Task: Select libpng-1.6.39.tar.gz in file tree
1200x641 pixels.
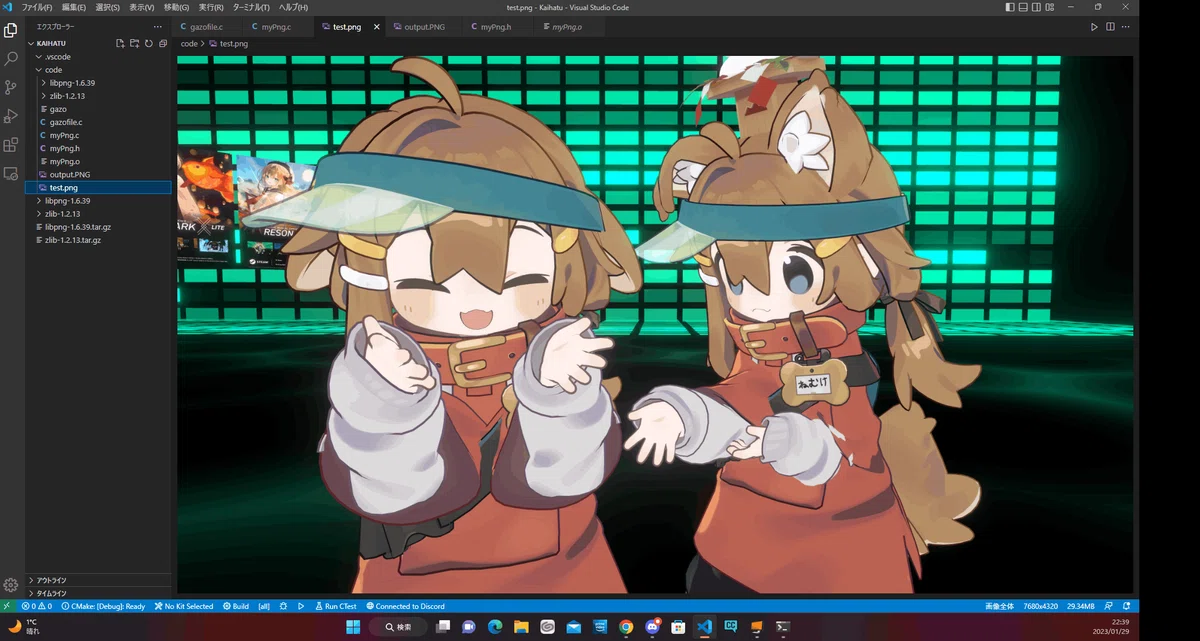Action: (x=98, y=226)
